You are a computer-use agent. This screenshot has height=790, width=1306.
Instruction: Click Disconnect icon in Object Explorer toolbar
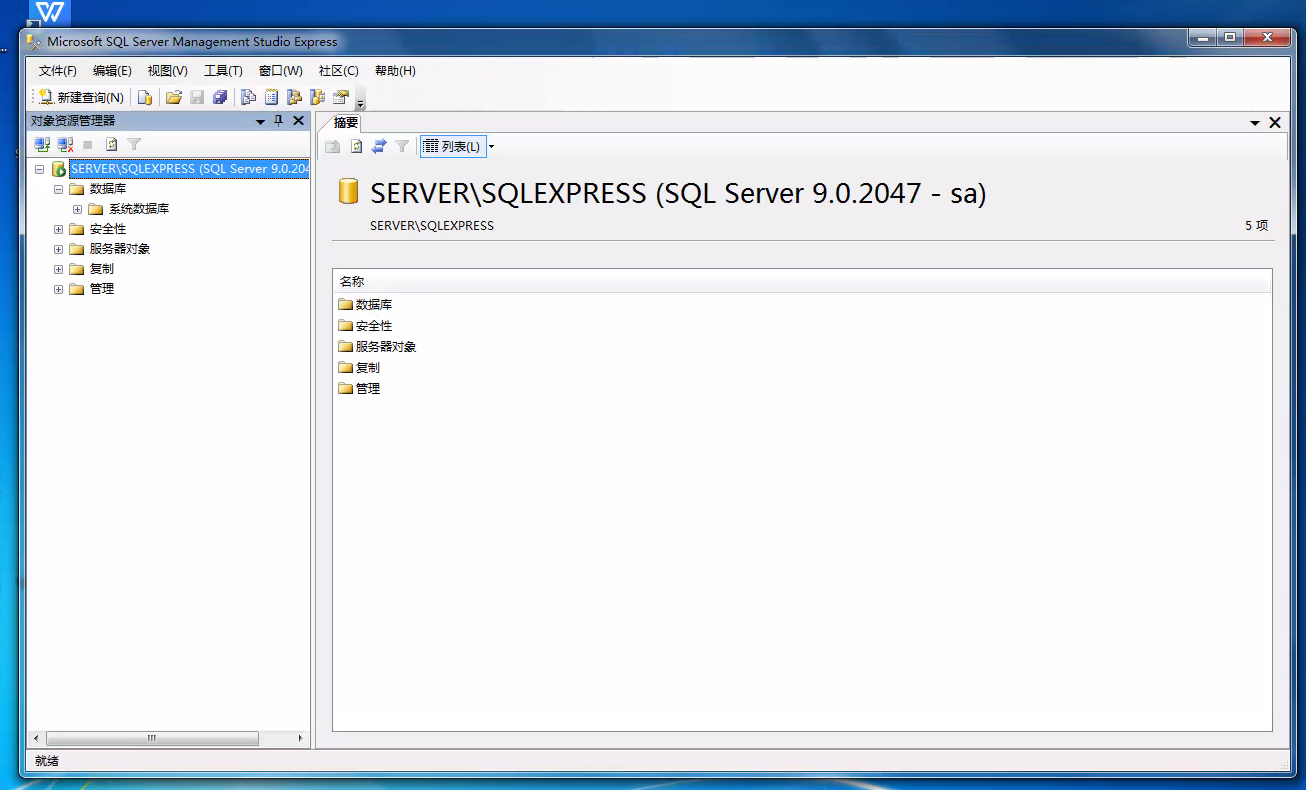[65, 145]
